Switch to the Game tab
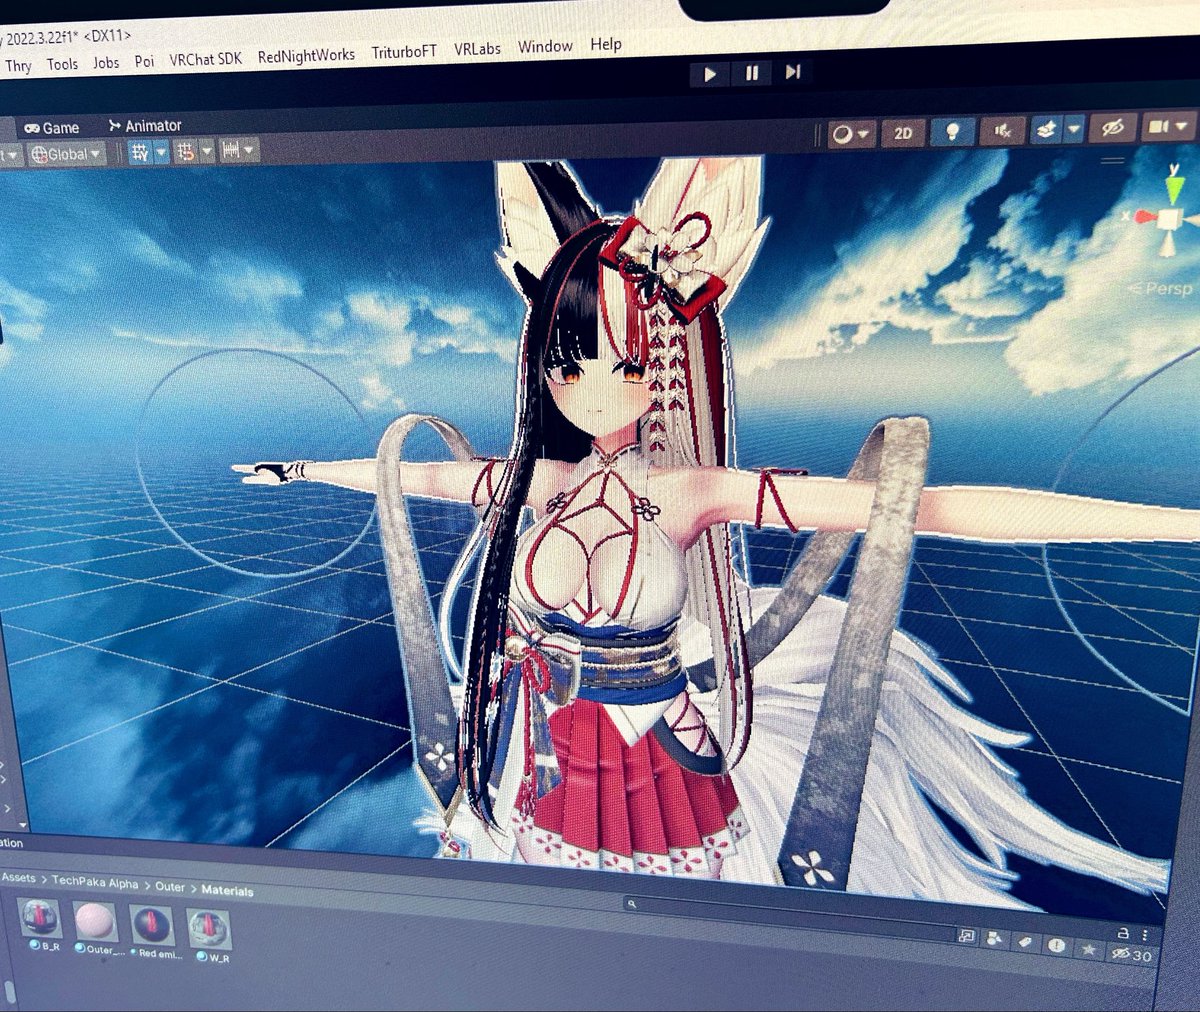This screenshot has width=1200, height=1012. tap(52, 128)
